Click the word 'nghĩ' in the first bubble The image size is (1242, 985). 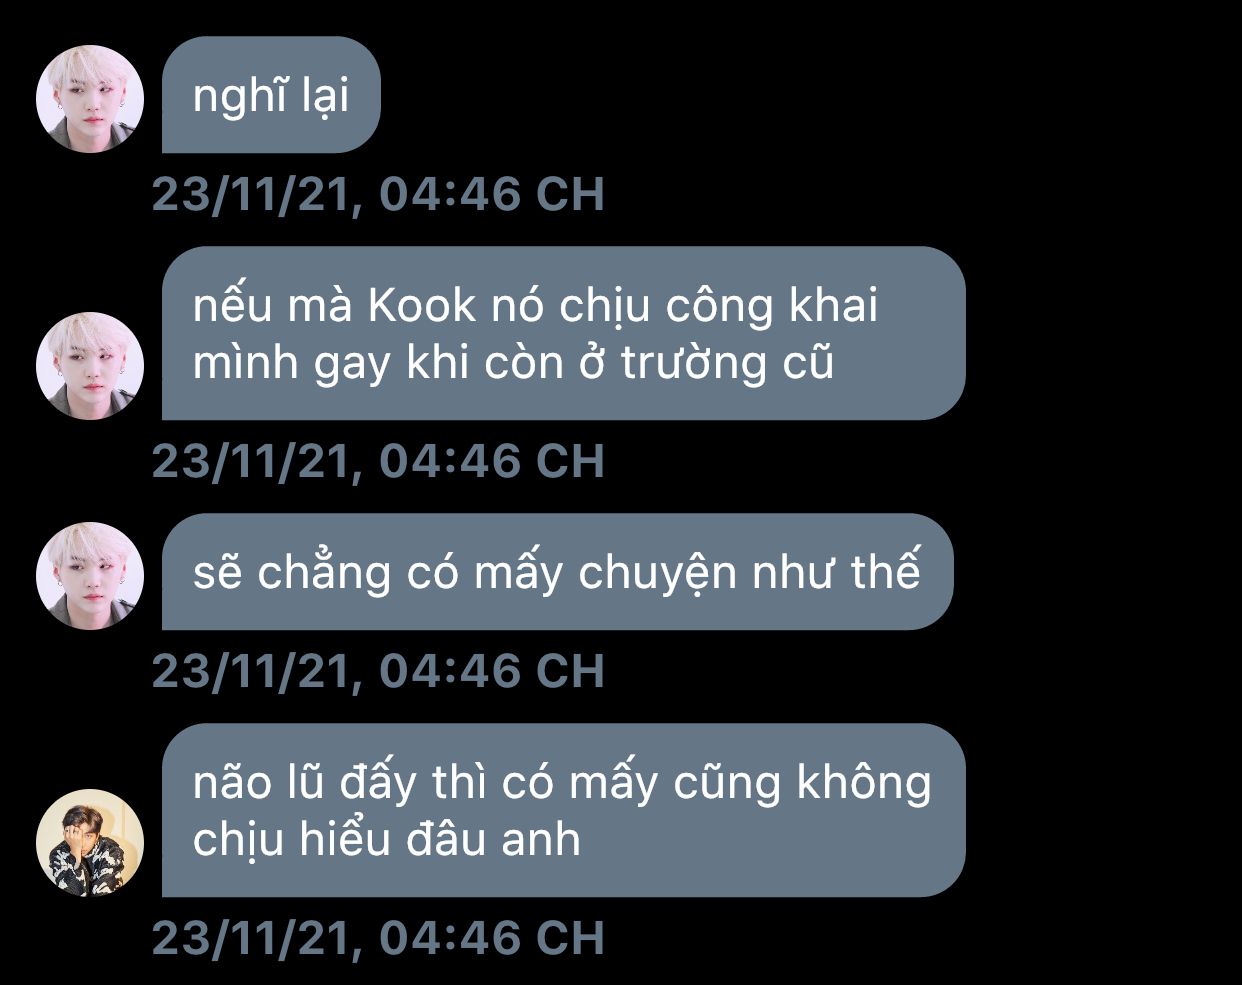point(232,97)
